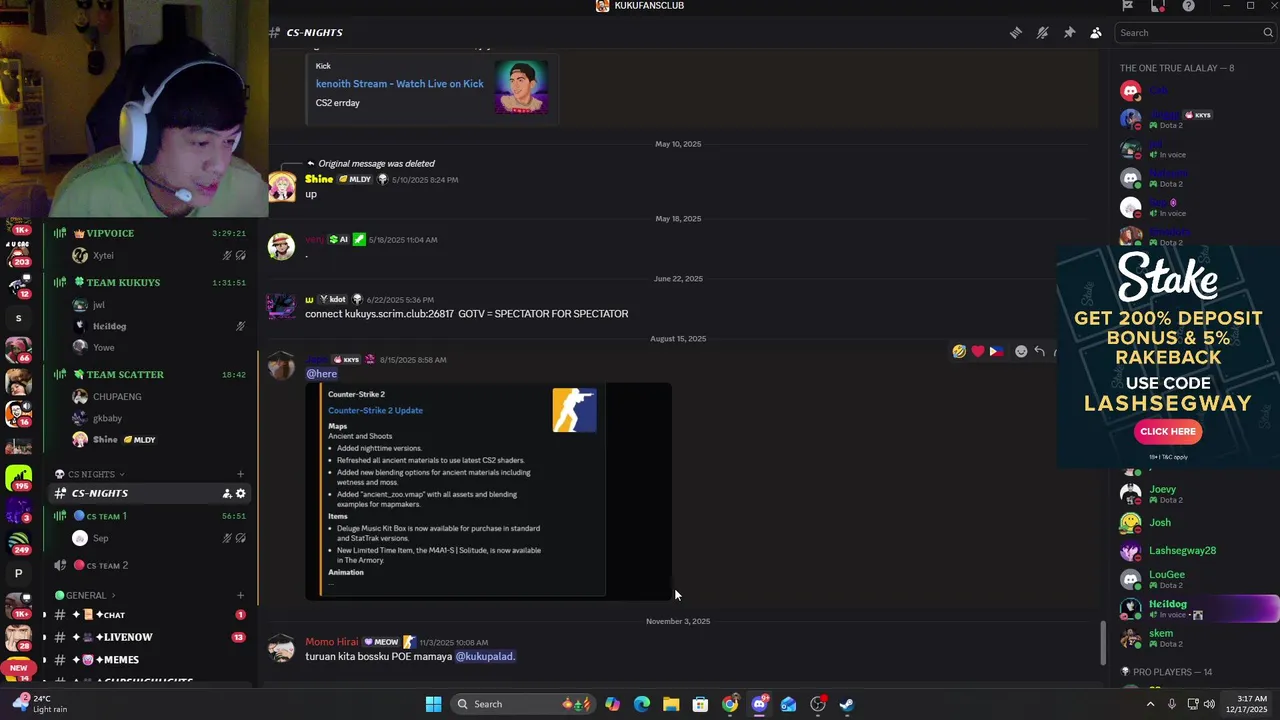This screenshot has width=1280, height=720.
Task: Create channel plus icon beside GENERAL
Action: [240, 595]
